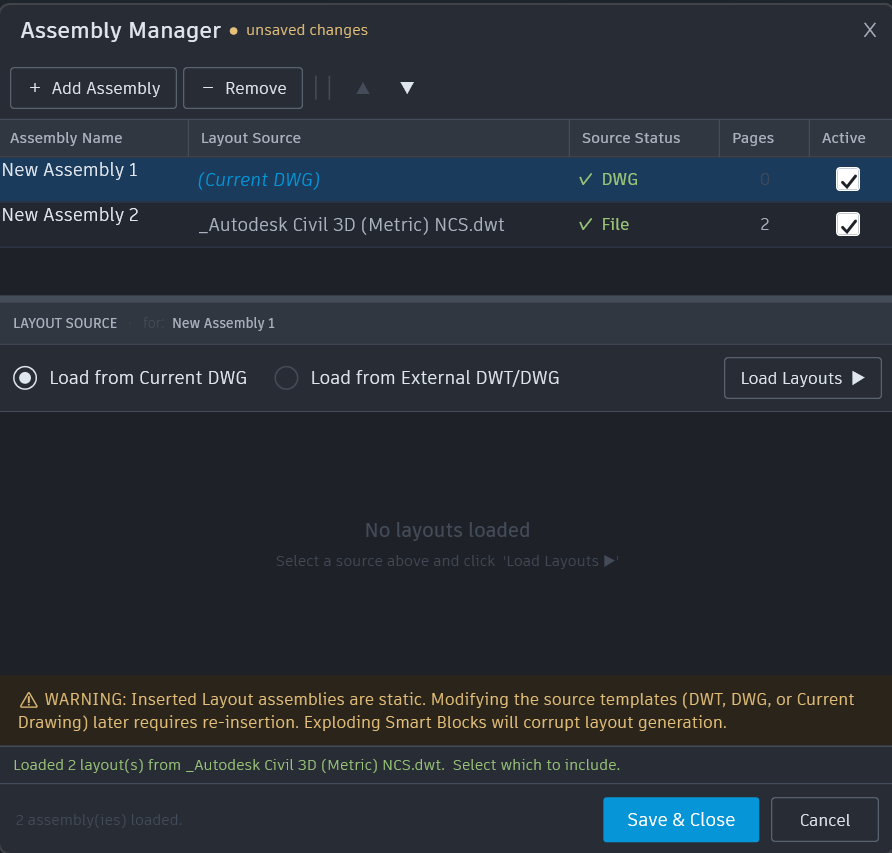Click the Pages value 2 for New Assembly 2
The height and width of the screenshot is (853, 892).
tap(765, 225)
